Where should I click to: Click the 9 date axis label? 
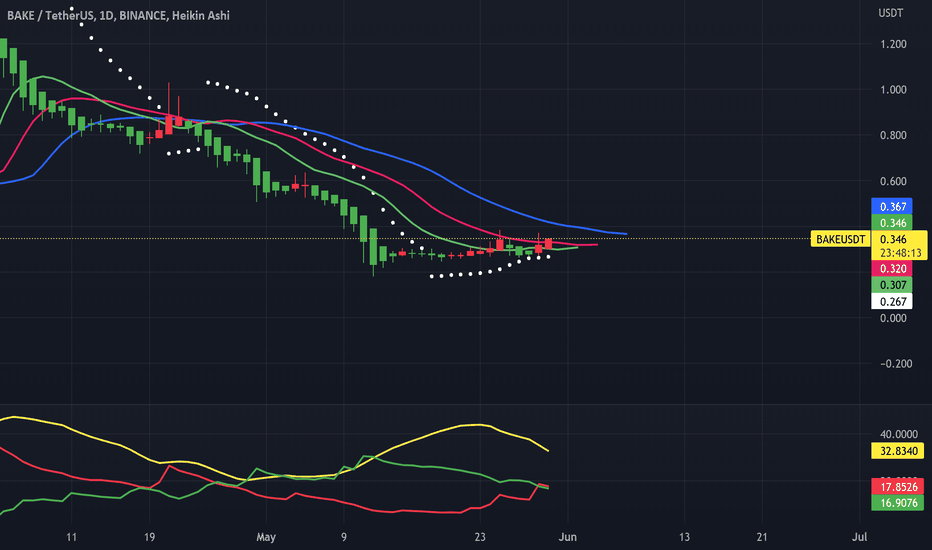coord(344,537)
